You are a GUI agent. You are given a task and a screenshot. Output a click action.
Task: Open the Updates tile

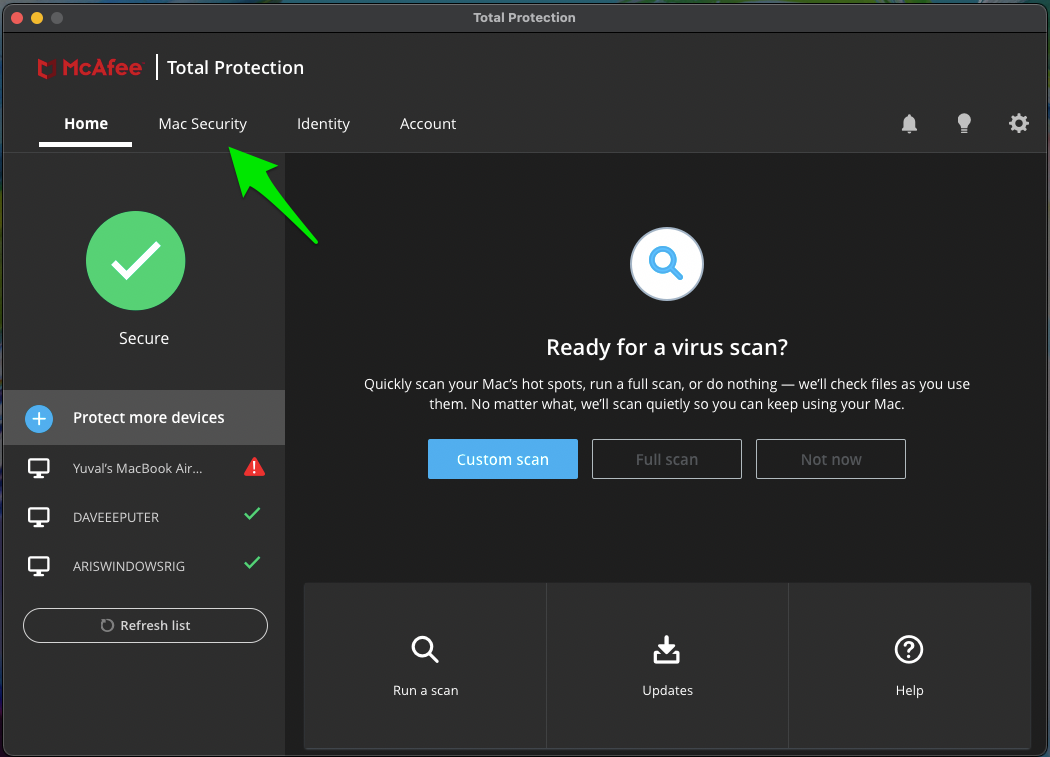pyautogui.click(x=667, y=666)
